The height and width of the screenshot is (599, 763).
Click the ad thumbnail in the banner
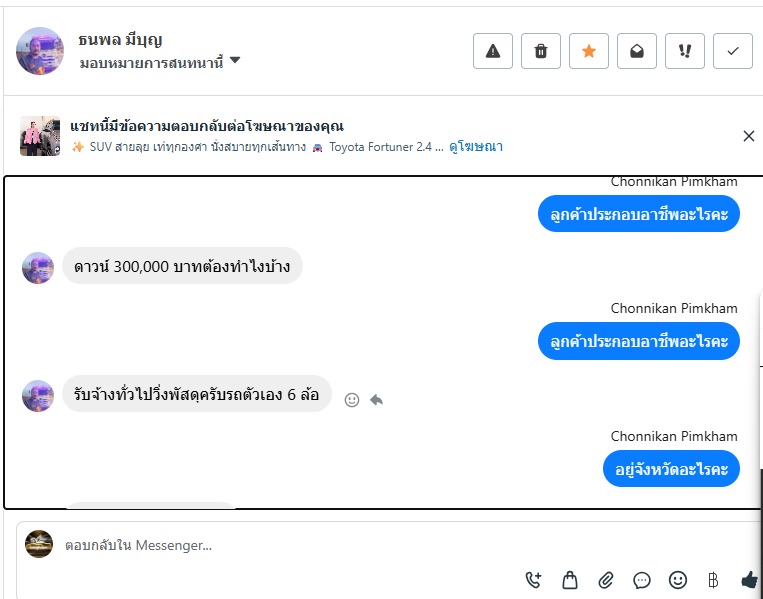(33, 136)
